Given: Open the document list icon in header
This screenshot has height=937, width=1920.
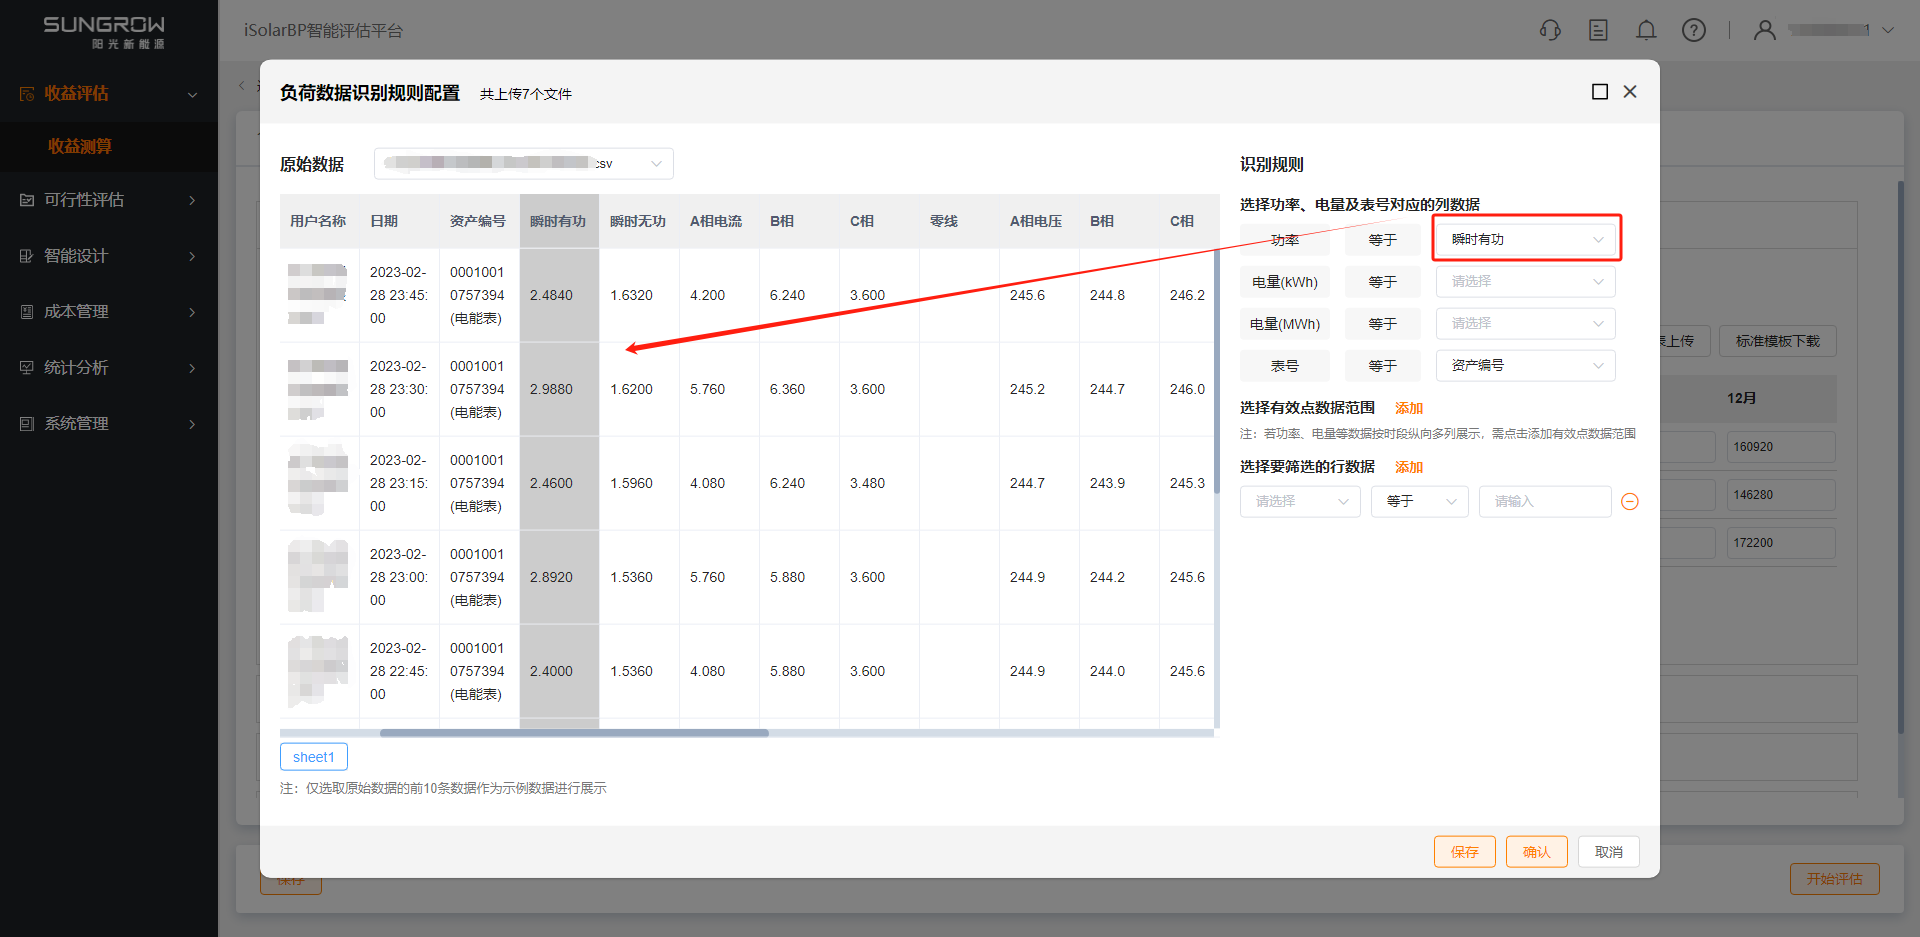Looking at the screenshot, I should pyautogui.click(x=1598, y=30).
